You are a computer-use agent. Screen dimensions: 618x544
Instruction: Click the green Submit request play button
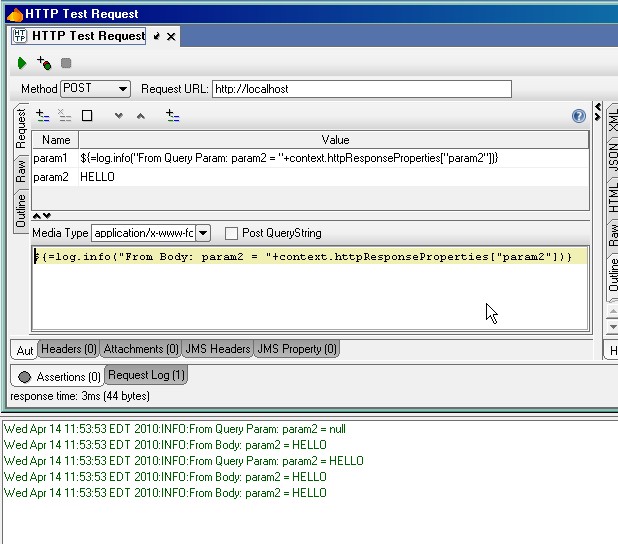click(x=22, y=63)
